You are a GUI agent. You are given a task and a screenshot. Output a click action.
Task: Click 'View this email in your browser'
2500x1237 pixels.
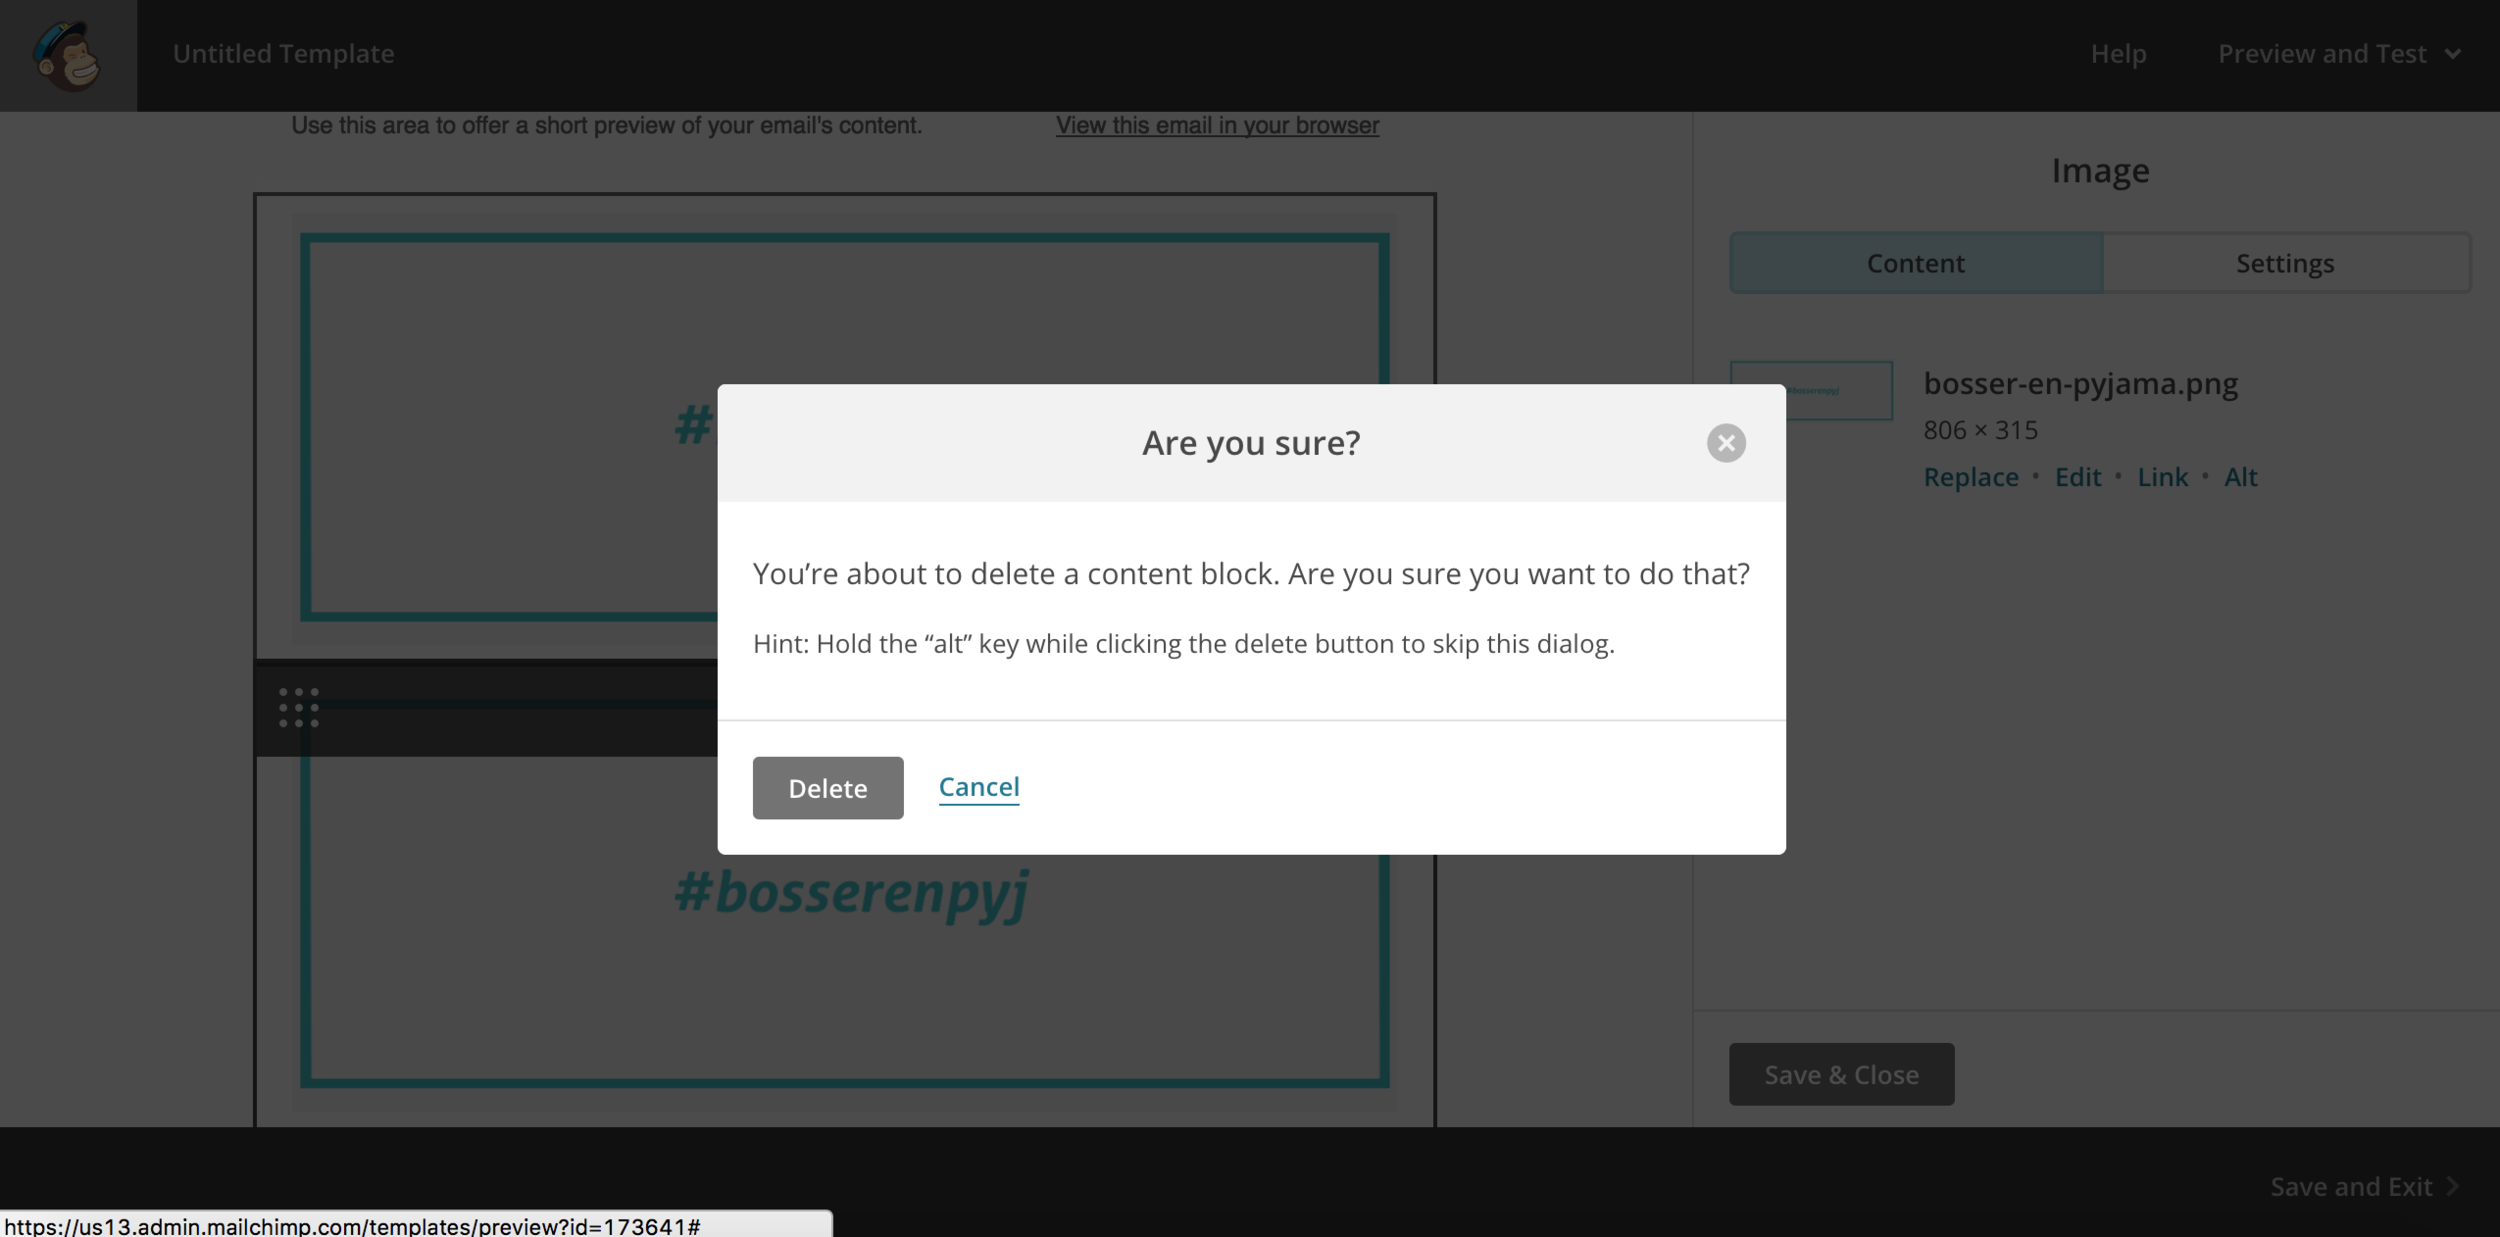(1217, 126)
